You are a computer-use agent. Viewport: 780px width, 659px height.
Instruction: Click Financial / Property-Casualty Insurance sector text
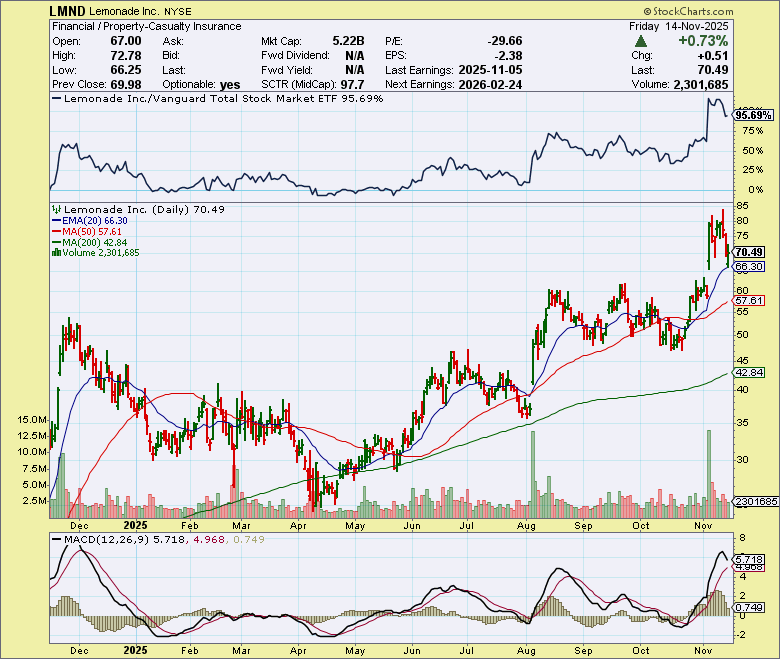tap(147, 26)
